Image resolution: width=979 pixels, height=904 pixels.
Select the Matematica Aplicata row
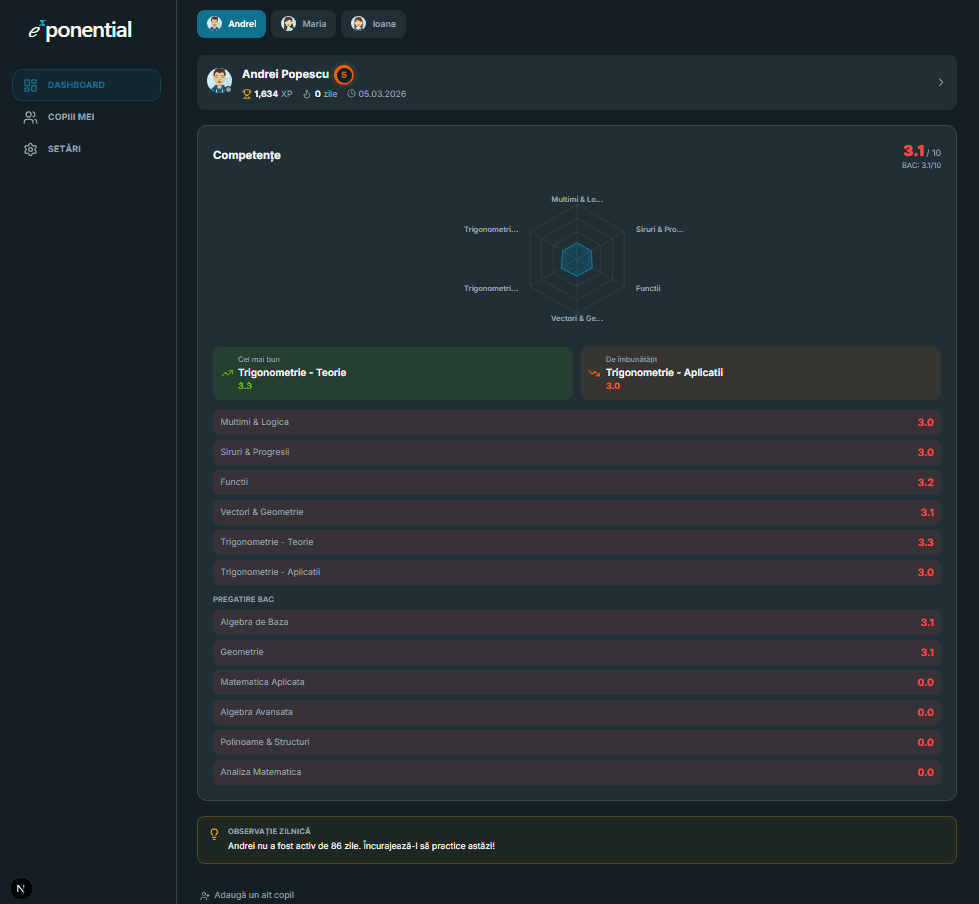click(x=577, y=682)
